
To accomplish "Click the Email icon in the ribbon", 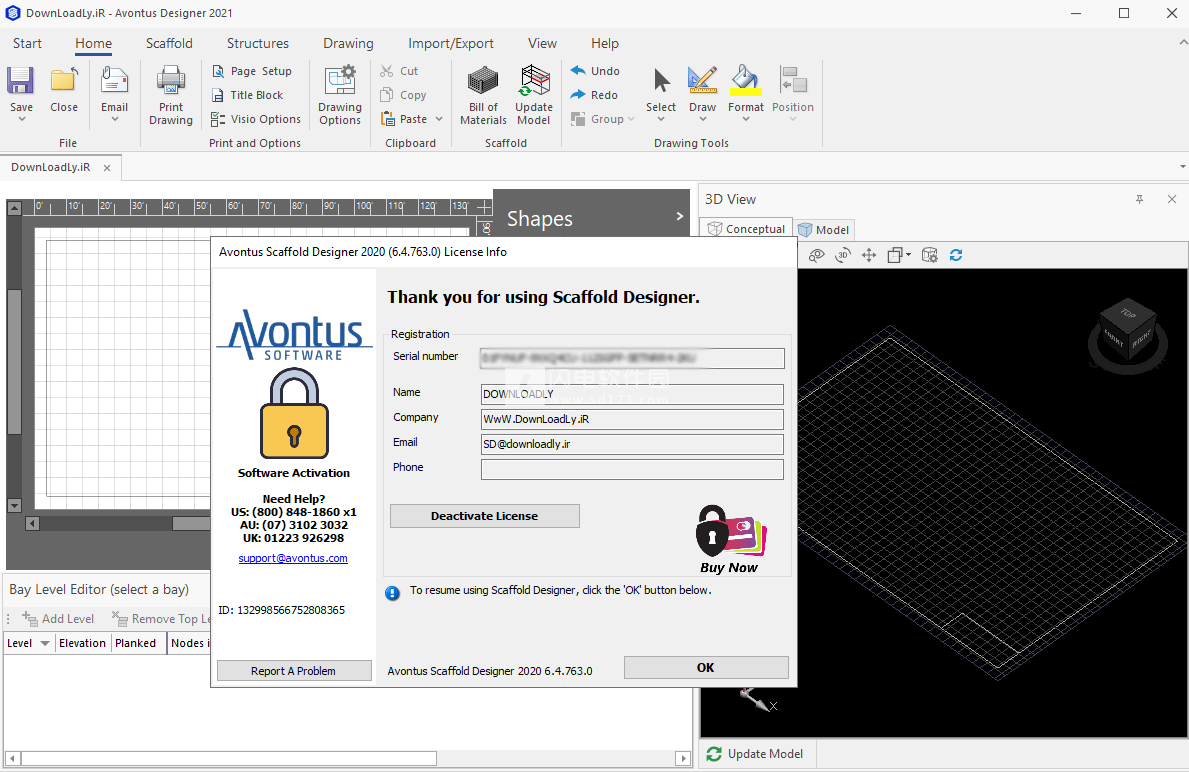I will [115, 80].
